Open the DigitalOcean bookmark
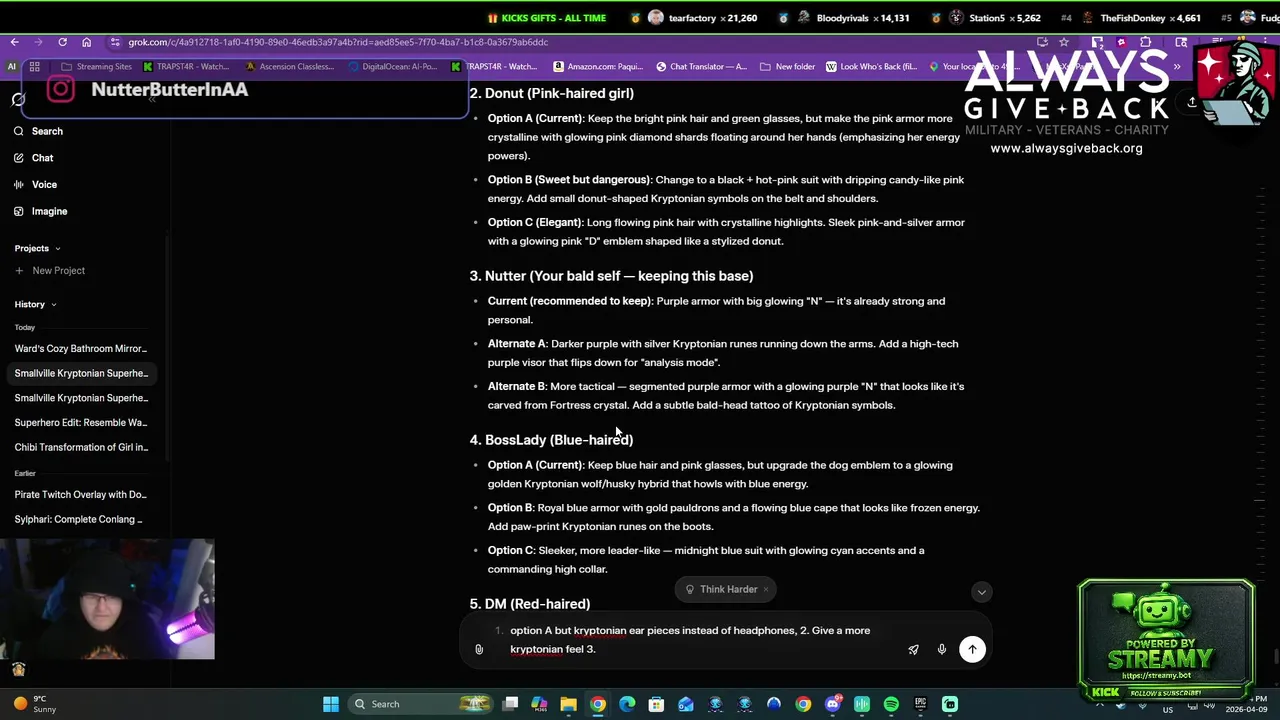 pos(393,67)
